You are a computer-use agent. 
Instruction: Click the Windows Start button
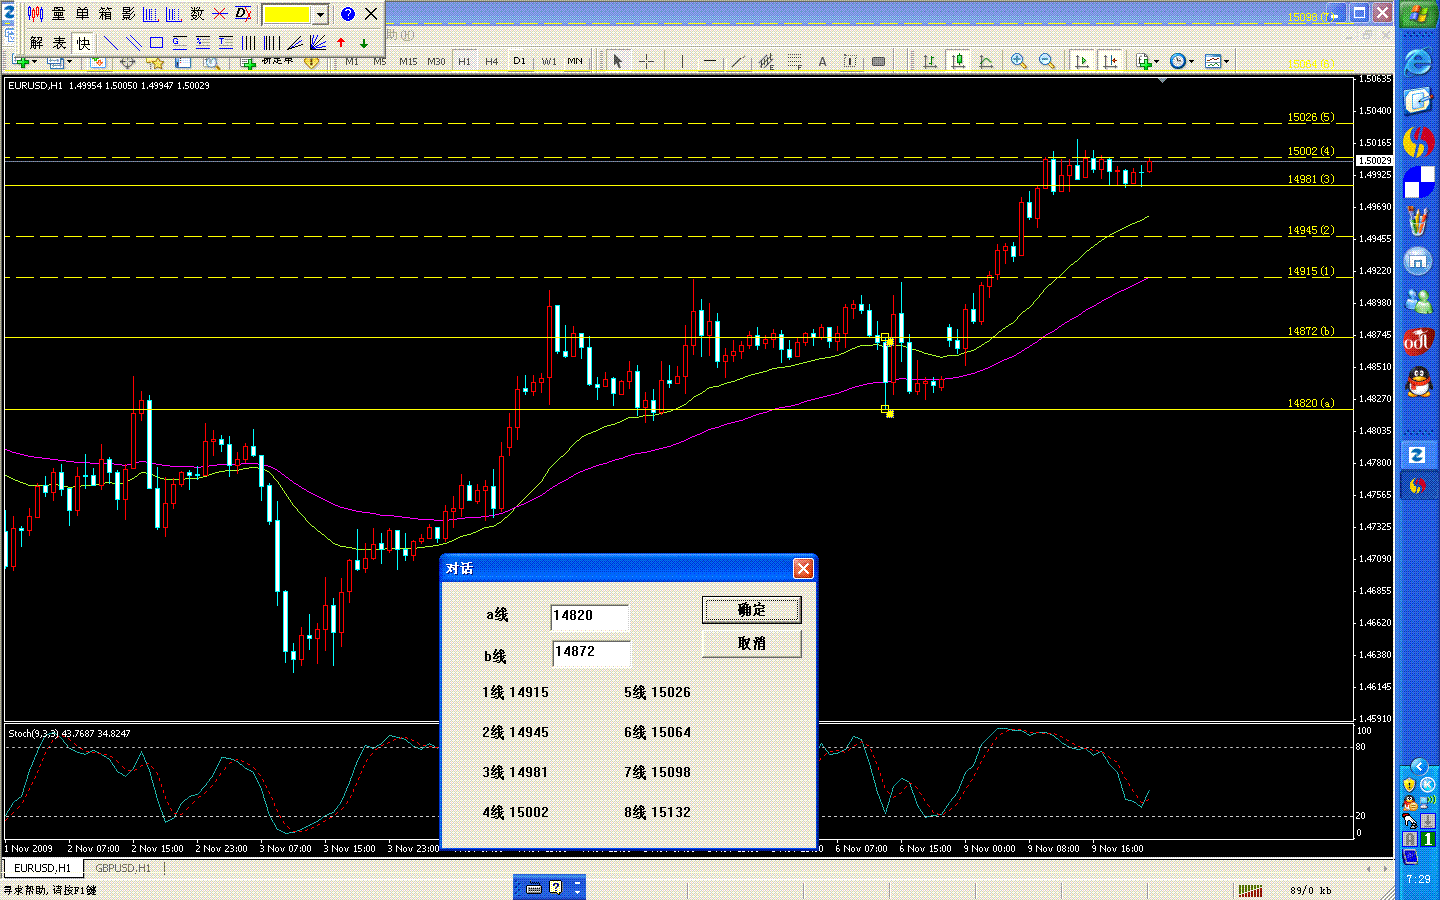click(1418, 14)
